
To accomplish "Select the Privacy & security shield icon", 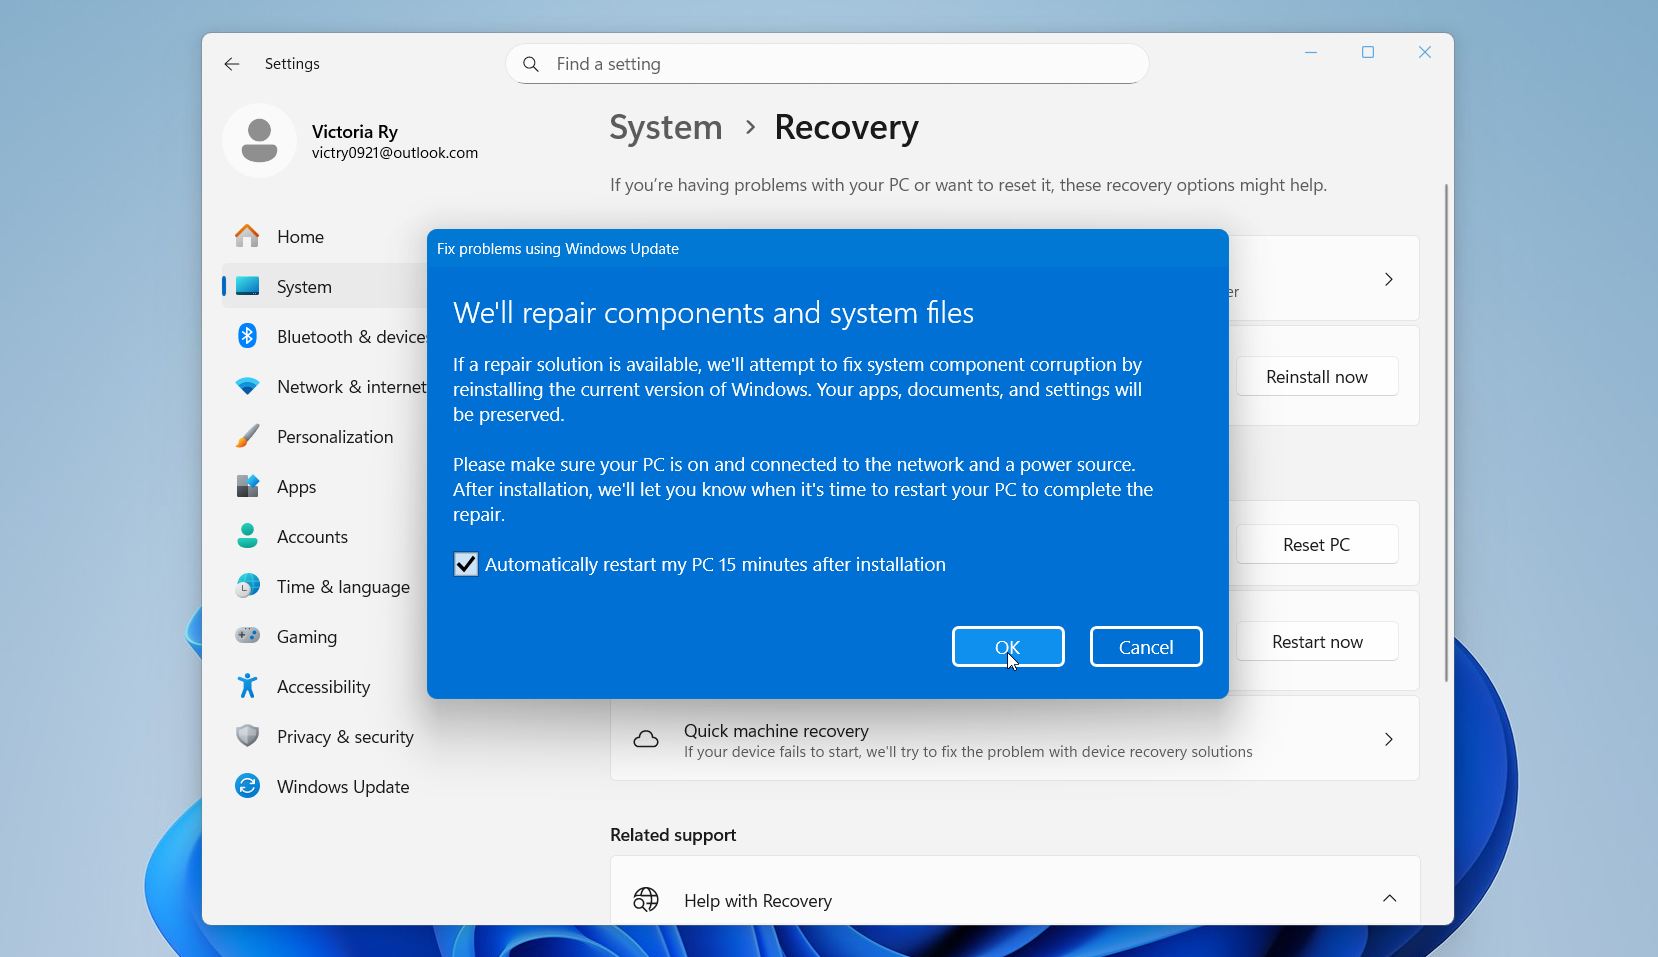I will click(247, 736).
